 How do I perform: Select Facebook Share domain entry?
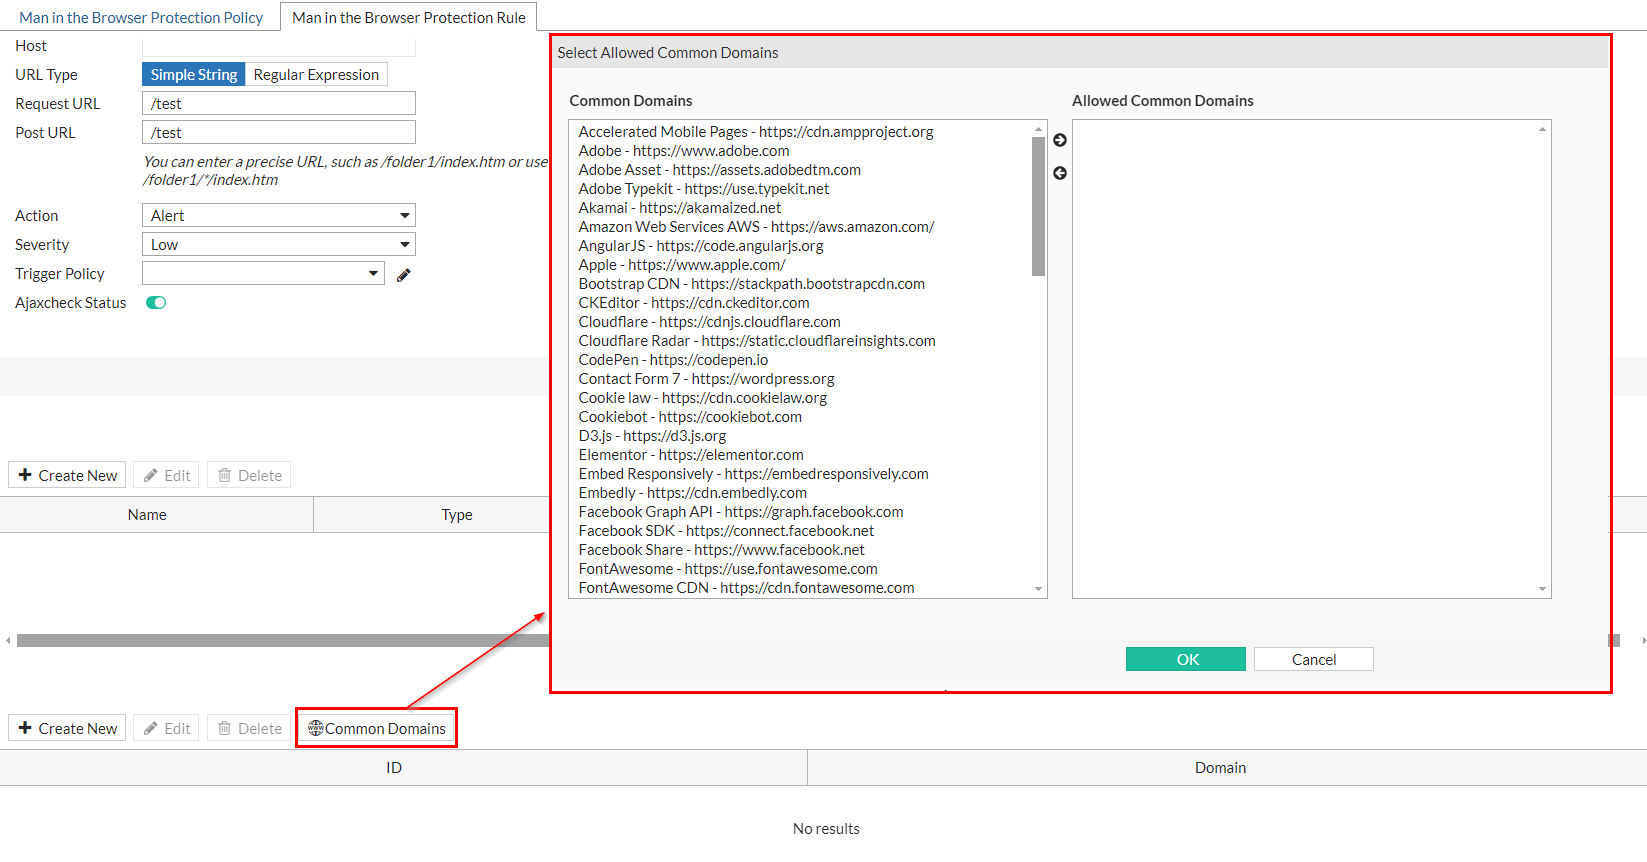pos(722,550)
